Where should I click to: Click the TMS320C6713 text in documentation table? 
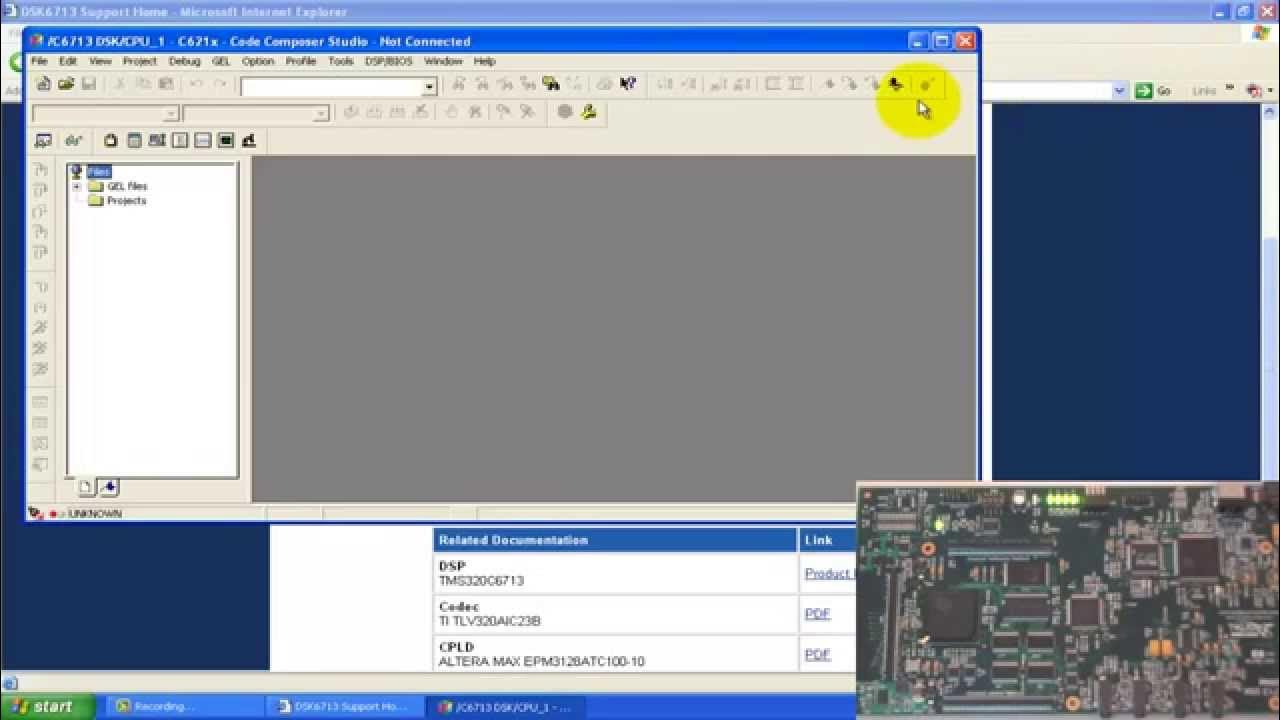pos(481,581)
